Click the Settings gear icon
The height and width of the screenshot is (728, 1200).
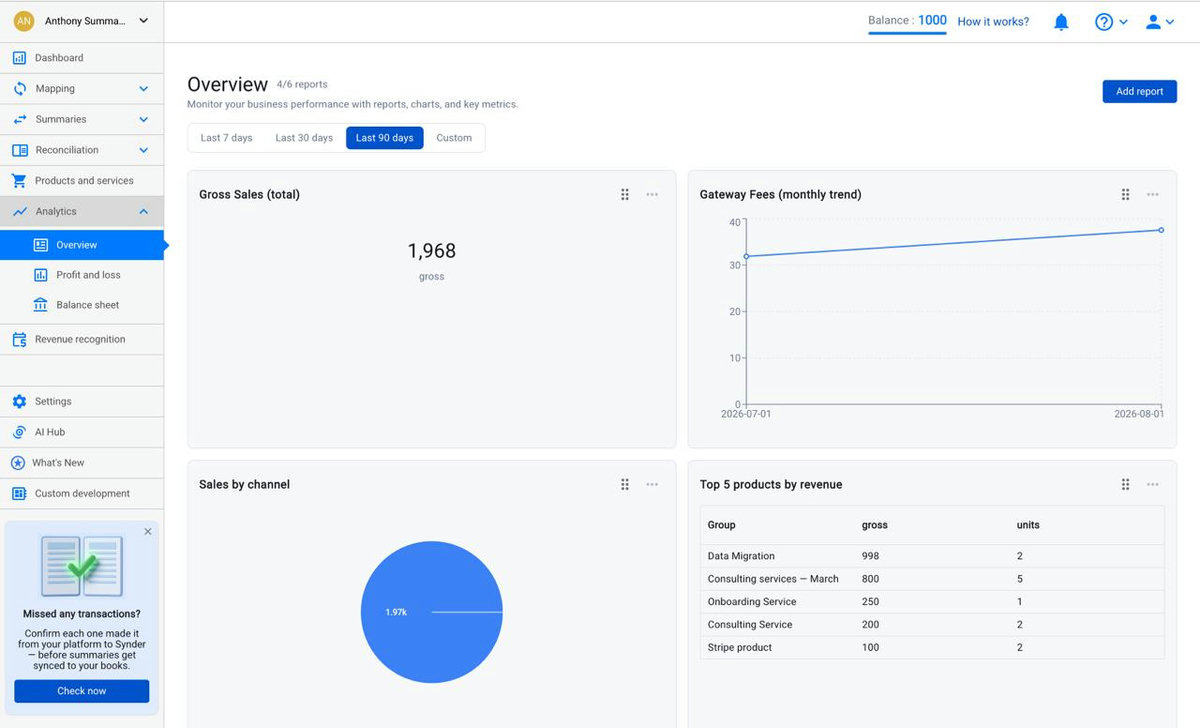(19, 402)
